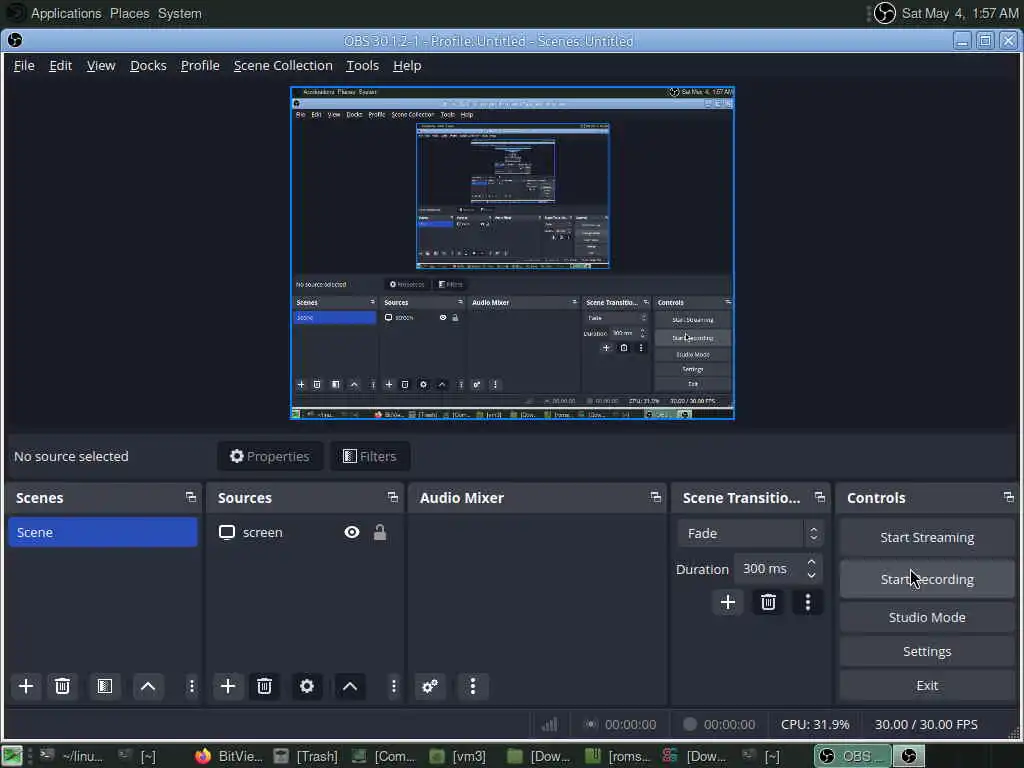The image size is (1024, 768).
Task: Click the Filters button next to Properties
Action: click(x=370, y=456)
